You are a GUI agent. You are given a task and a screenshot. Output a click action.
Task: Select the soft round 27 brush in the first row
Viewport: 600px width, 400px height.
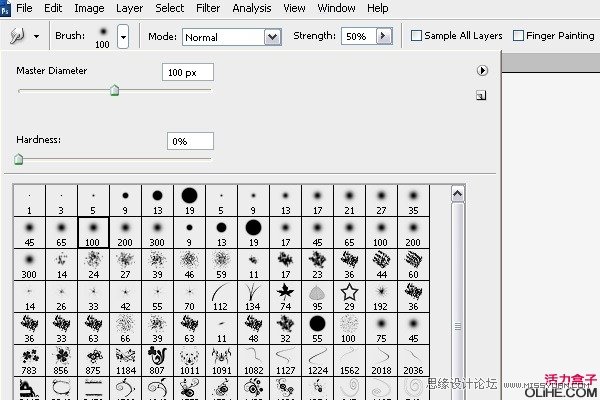click(381, 201)
